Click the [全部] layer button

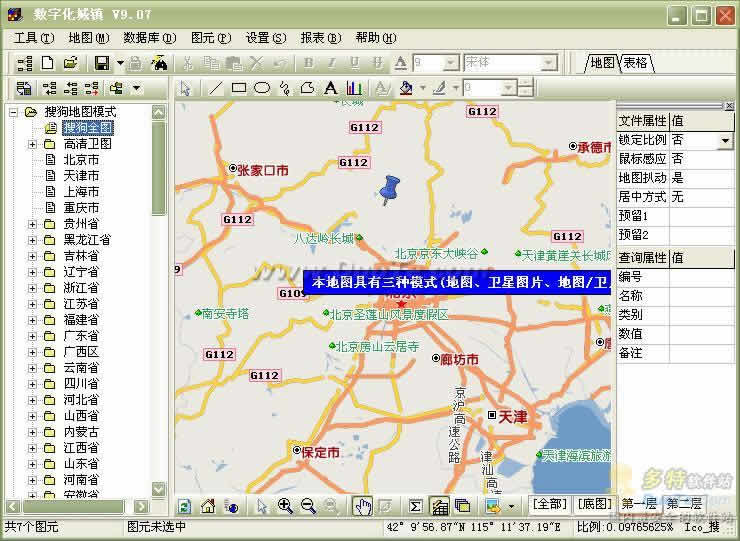pos(549,504)
